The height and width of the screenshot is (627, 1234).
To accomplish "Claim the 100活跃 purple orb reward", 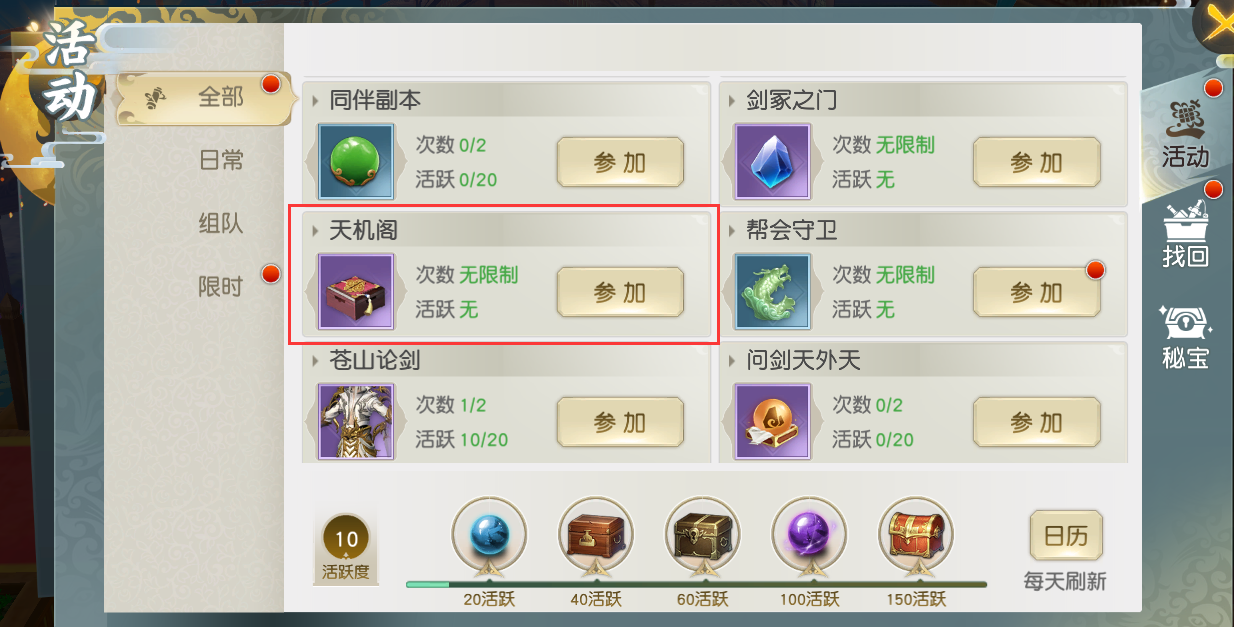I will pyautogui.click(x=809, y=535).
